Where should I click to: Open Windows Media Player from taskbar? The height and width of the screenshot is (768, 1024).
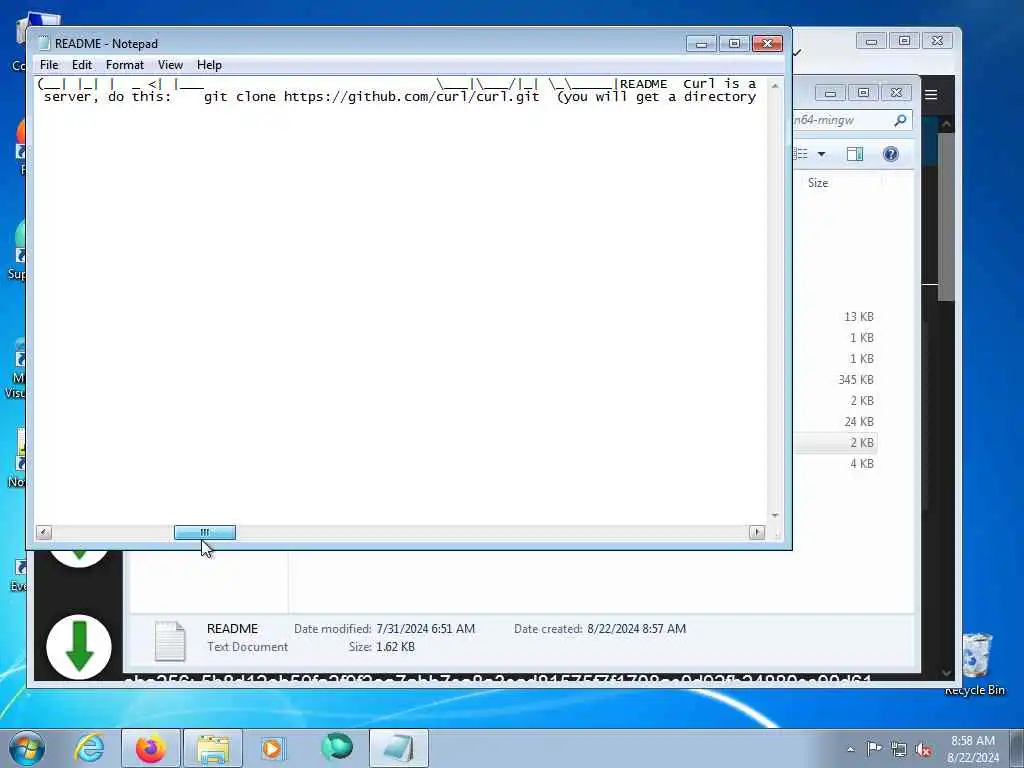coord(272,748)
